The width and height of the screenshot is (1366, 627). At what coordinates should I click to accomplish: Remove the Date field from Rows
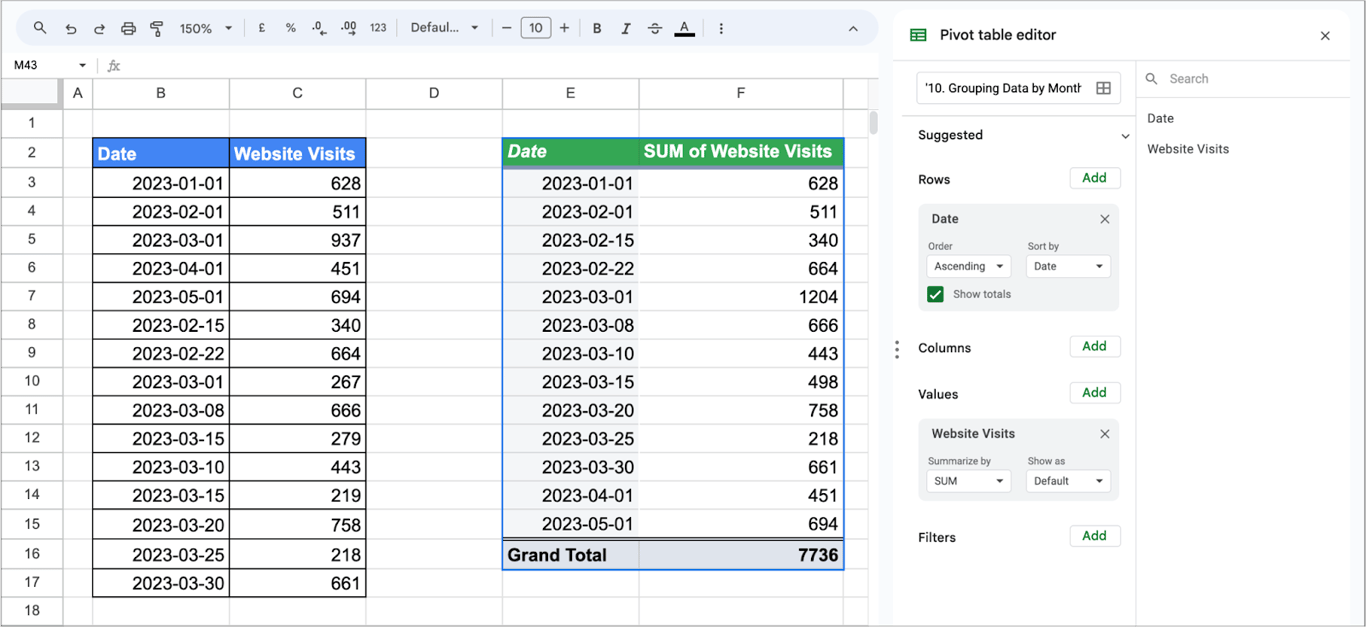[1105, 219]
